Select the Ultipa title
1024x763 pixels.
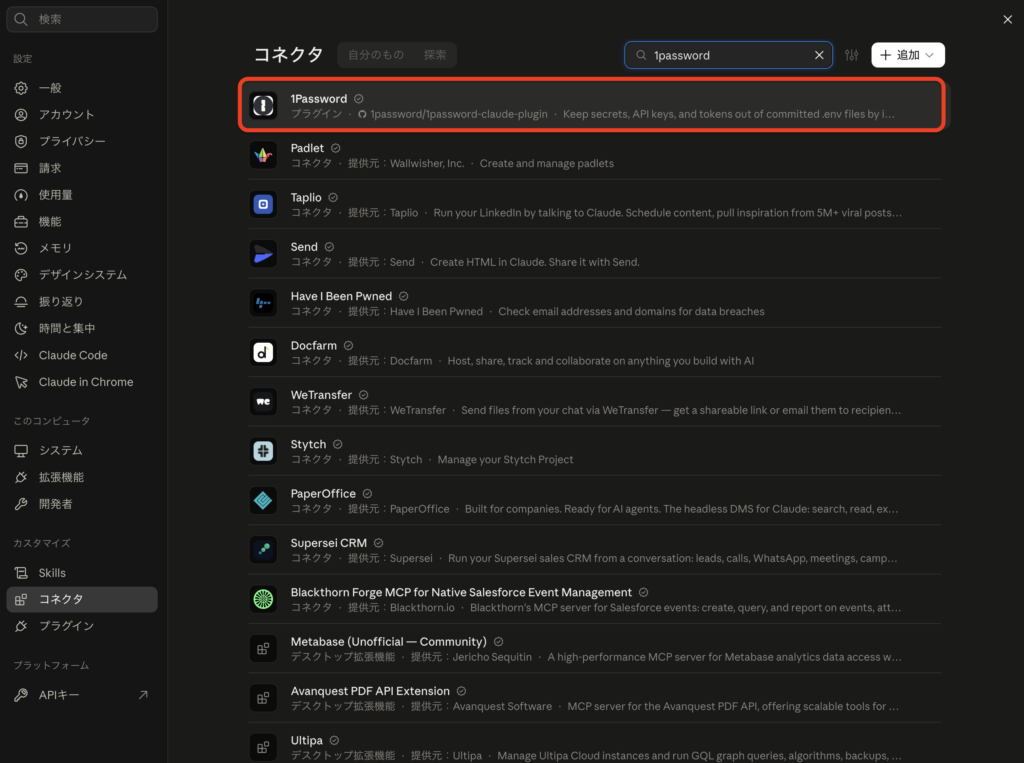306,740
